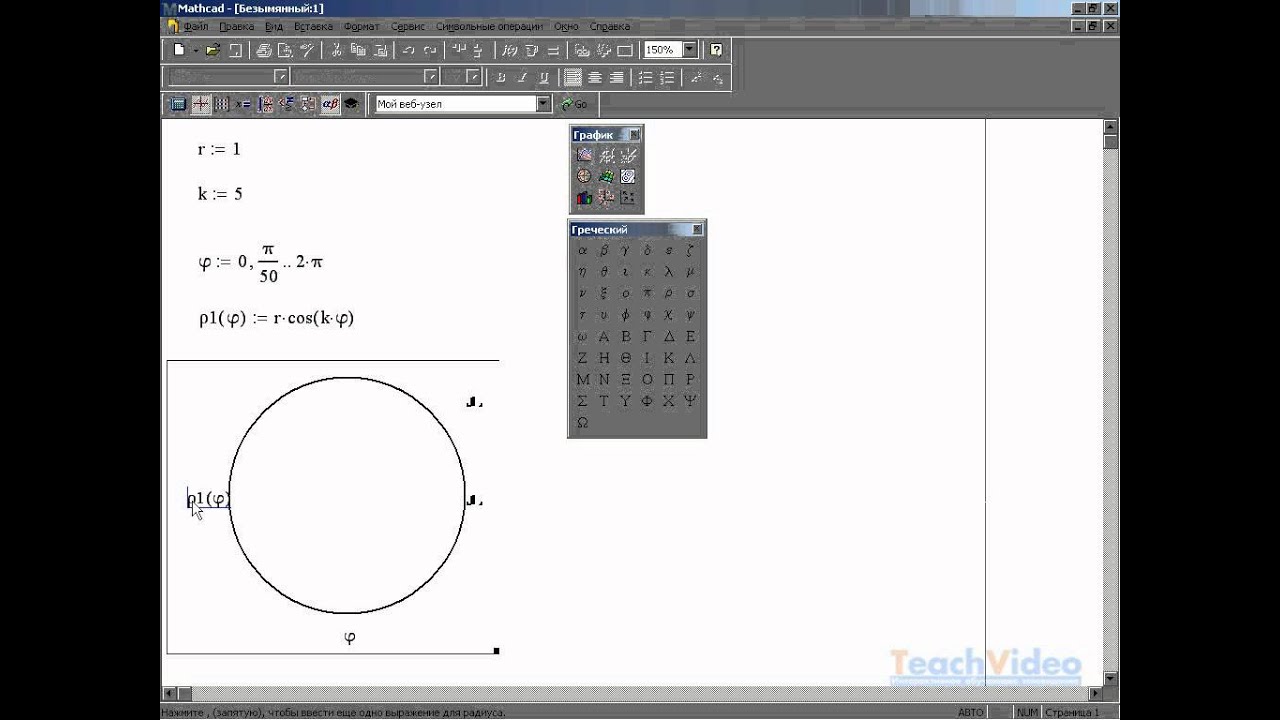The height and width of the screenshot is (720, 1280).
Task: Save the worksheet using the diskette icon
Action: [x=235, y=50]
